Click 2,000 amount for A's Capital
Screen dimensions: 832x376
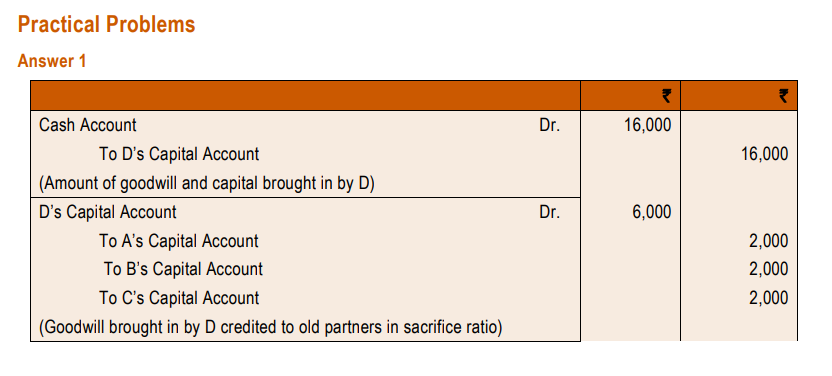[x=769, y=241]
